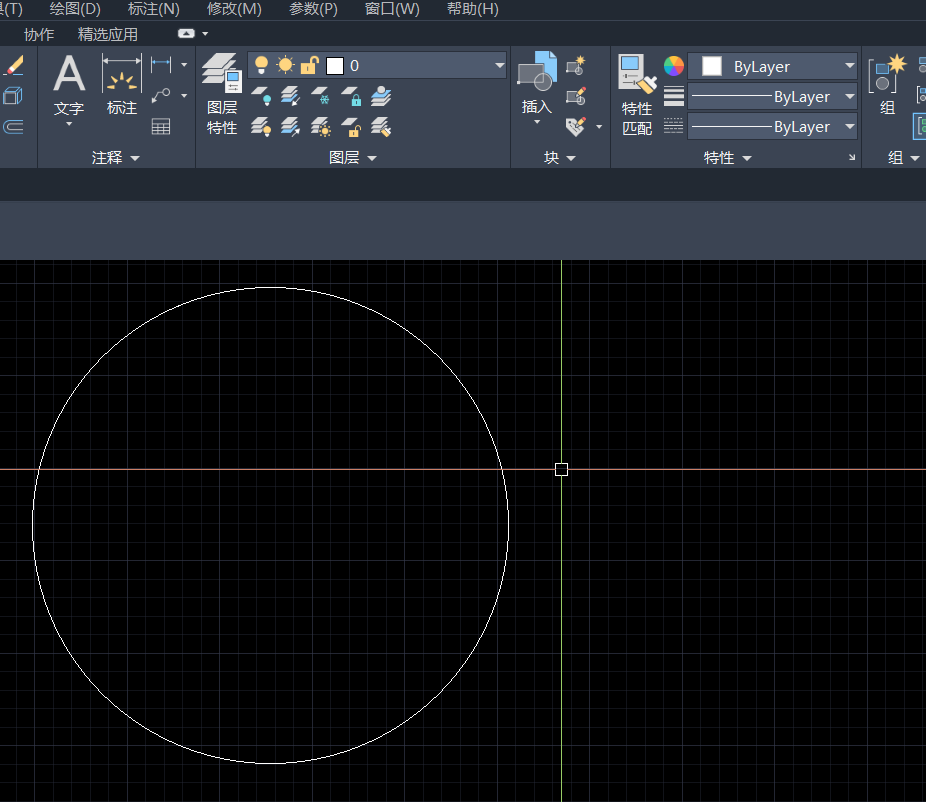Open the linetype ByLayer dropdown
The image size is (926, 802).
pos(850,126)
